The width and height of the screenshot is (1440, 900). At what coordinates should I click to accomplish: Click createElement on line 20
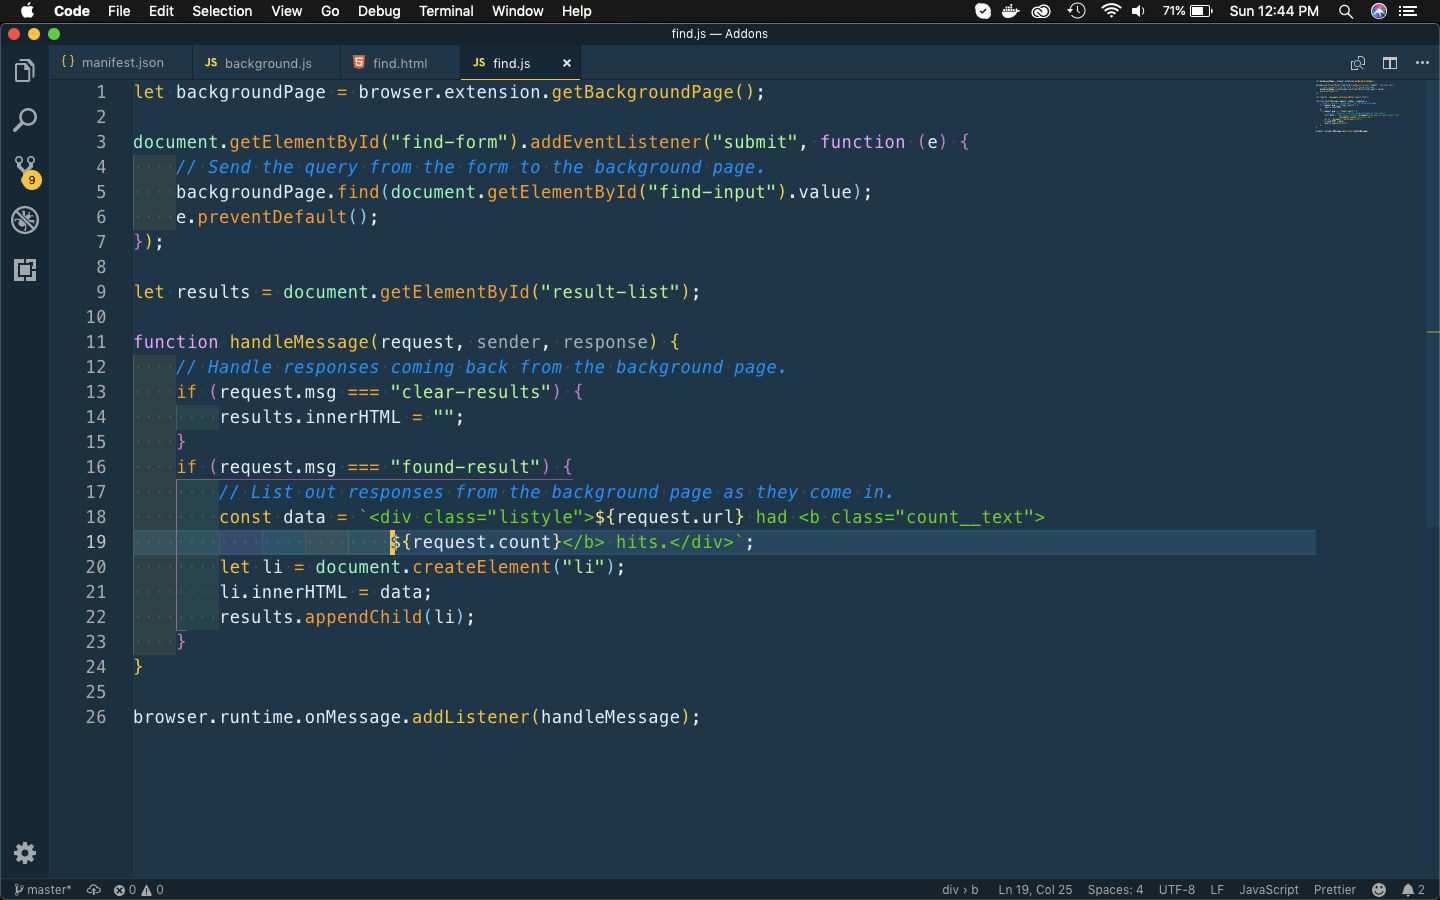coord(482,567)
